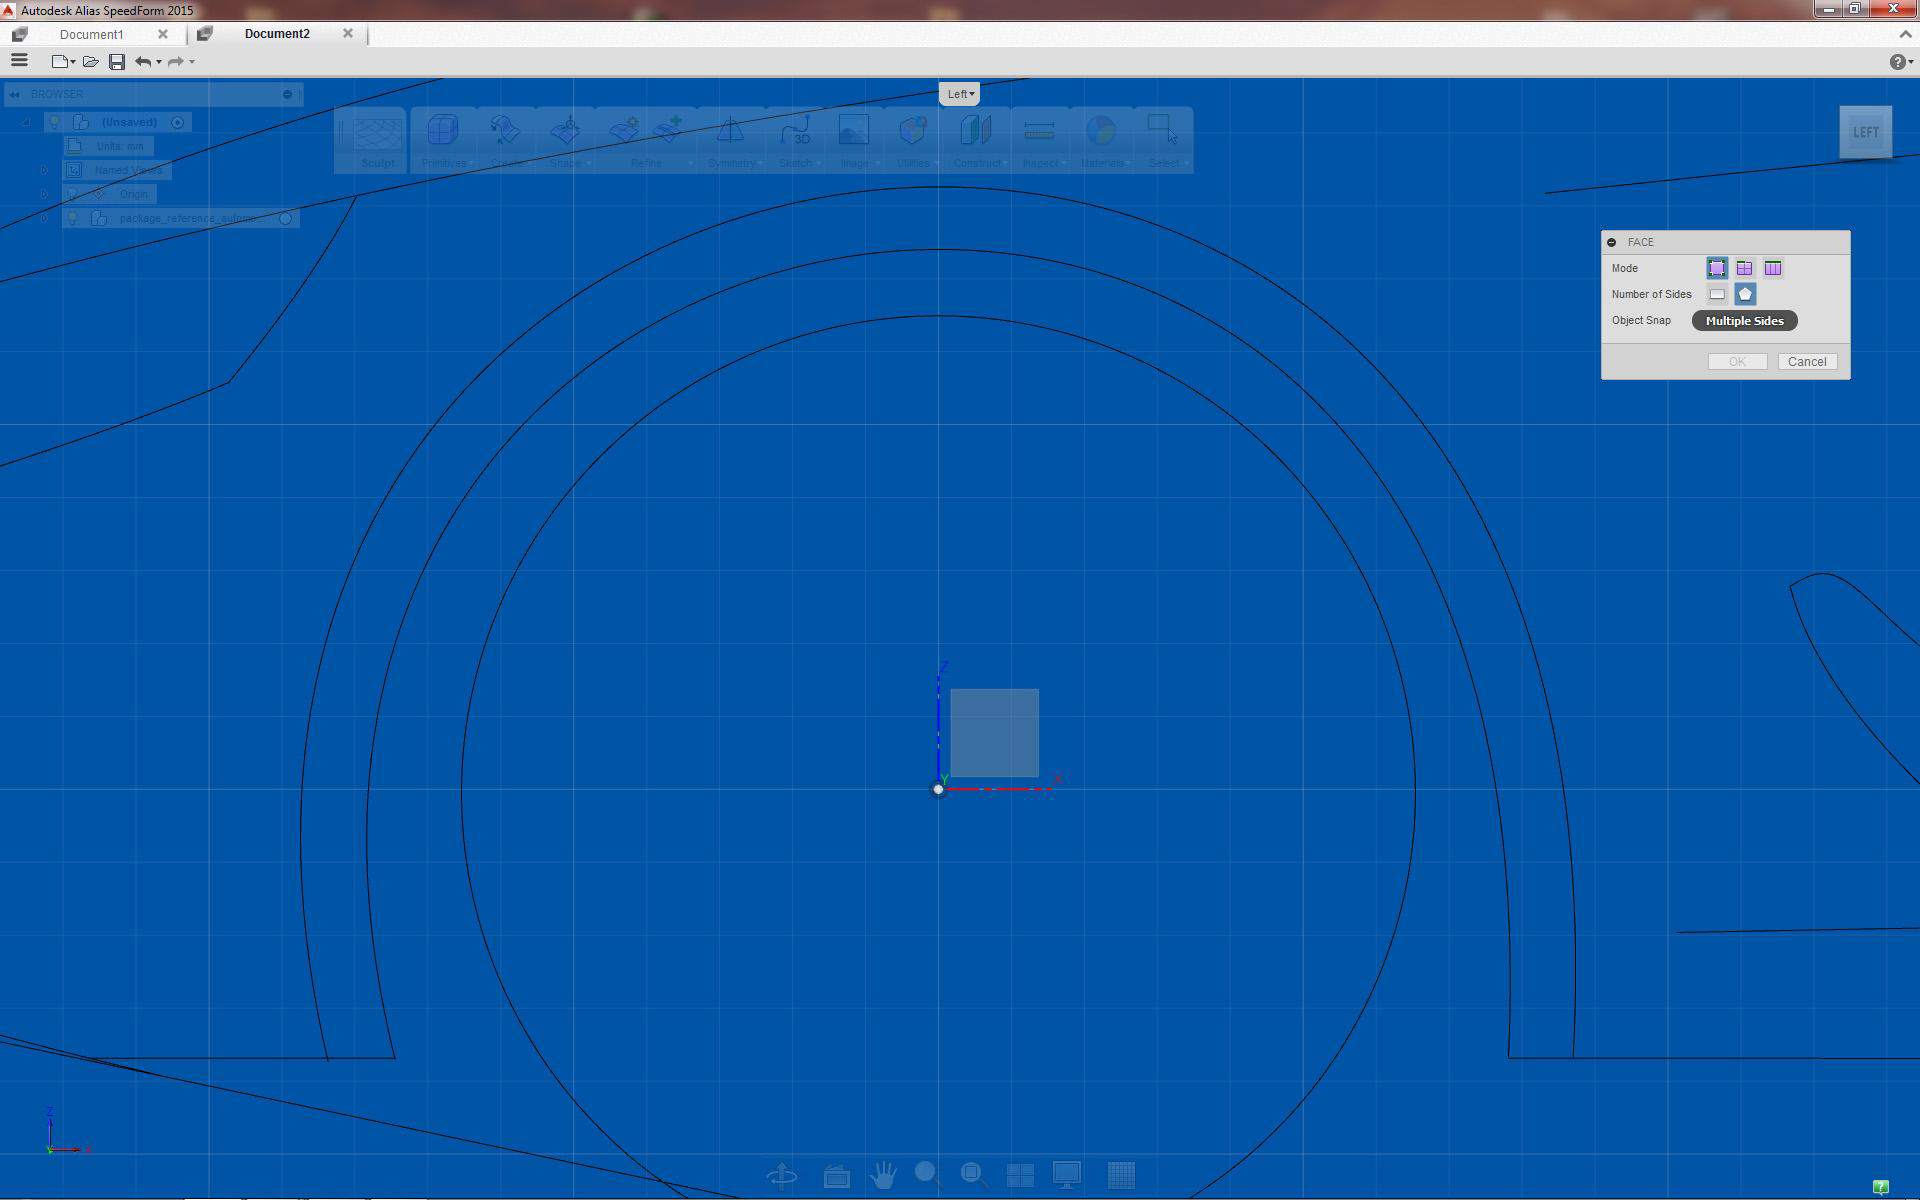Open the grid settings icon
Image resolution: width=1920 pixels, height=1200 pixels.
coord(1121,1175)
